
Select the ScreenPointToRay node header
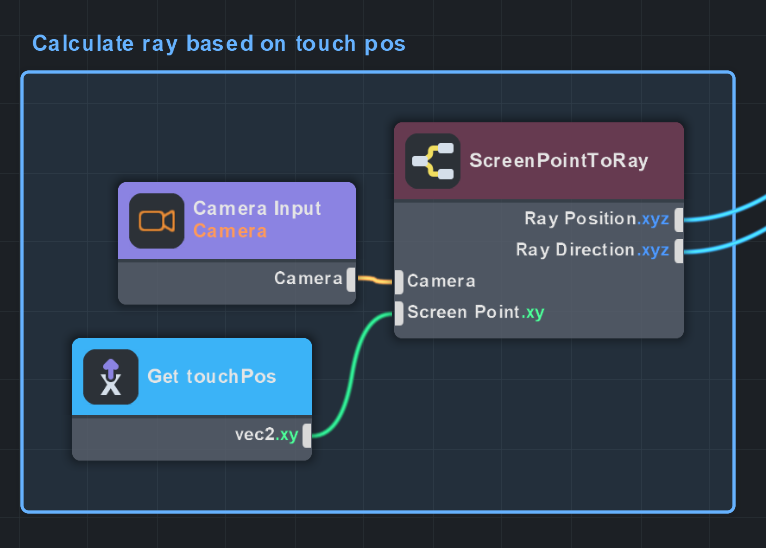tap(559, 161)
